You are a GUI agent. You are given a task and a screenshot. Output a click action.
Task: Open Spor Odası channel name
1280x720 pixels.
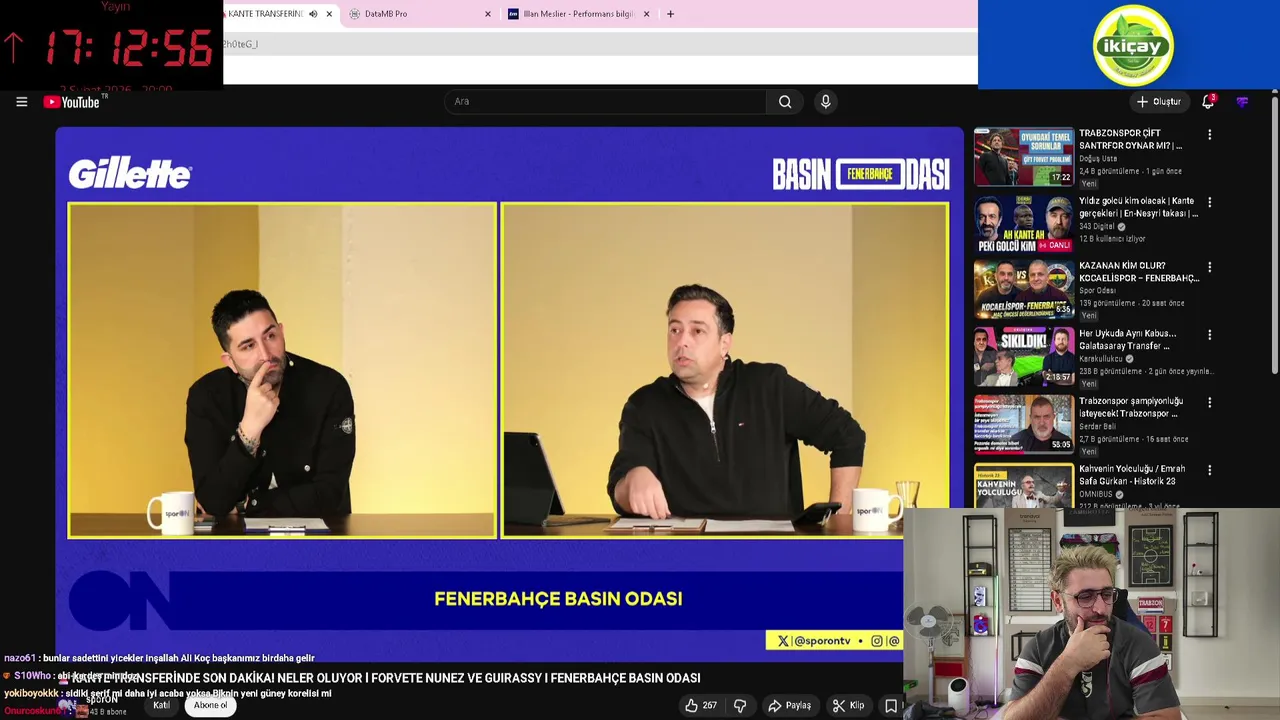pos(1097,291)
